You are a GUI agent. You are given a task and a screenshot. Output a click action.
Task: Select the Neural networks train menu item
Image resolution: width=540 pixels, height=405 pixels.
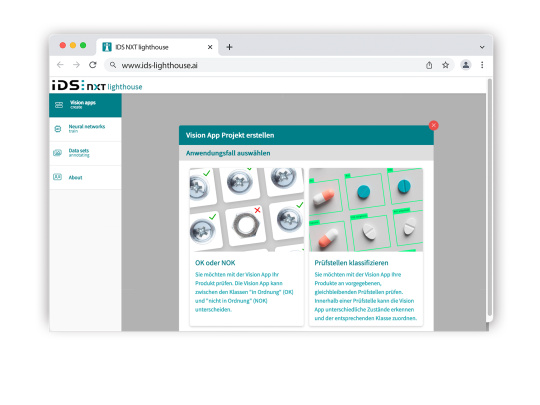tap(85, 129)
